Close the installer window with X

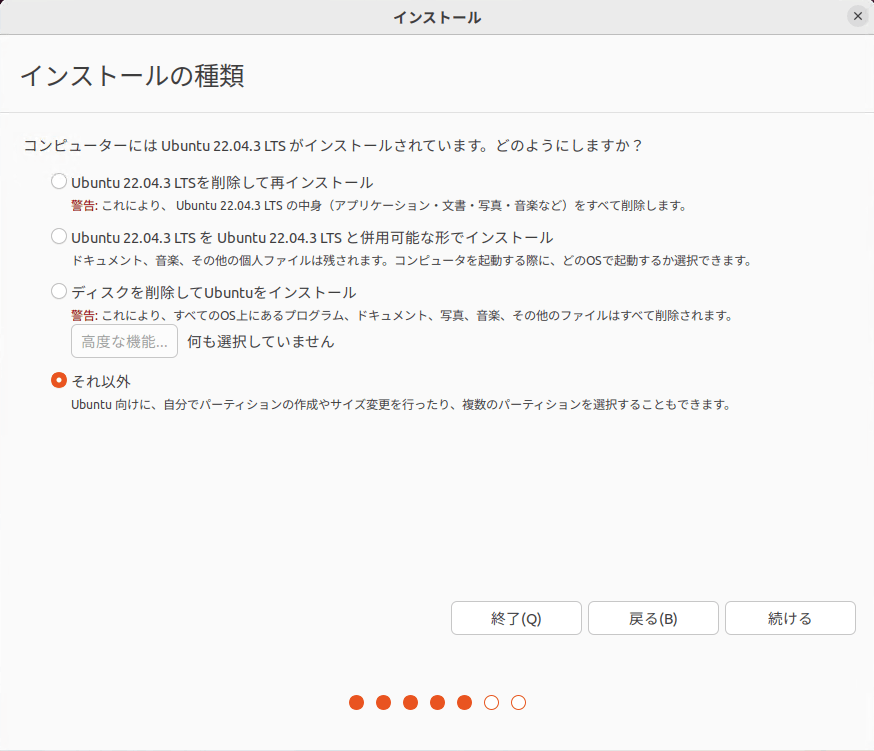858,16
